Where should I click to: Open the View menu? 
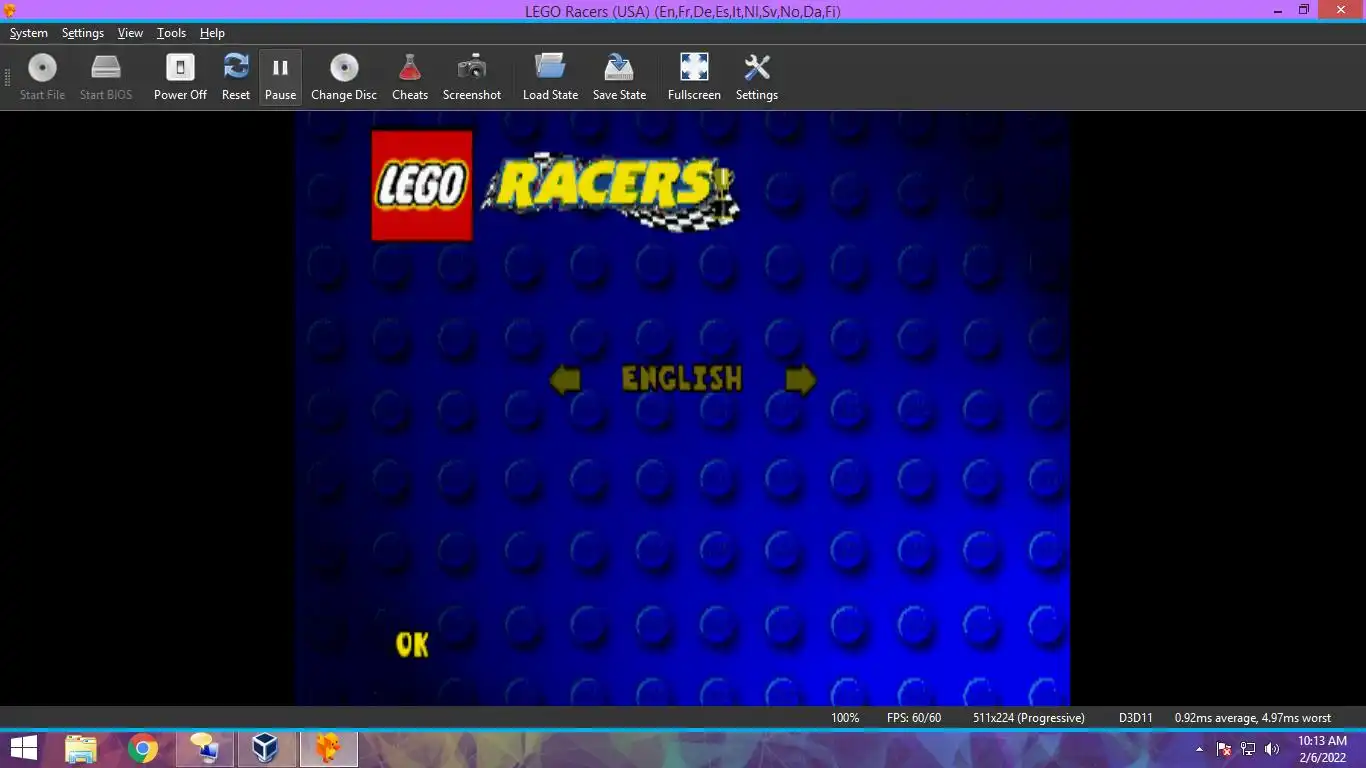click(130, 33)
